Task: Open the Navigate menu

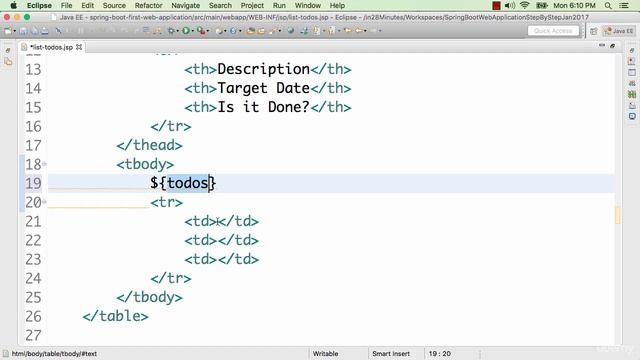Action: click(185, 5)
